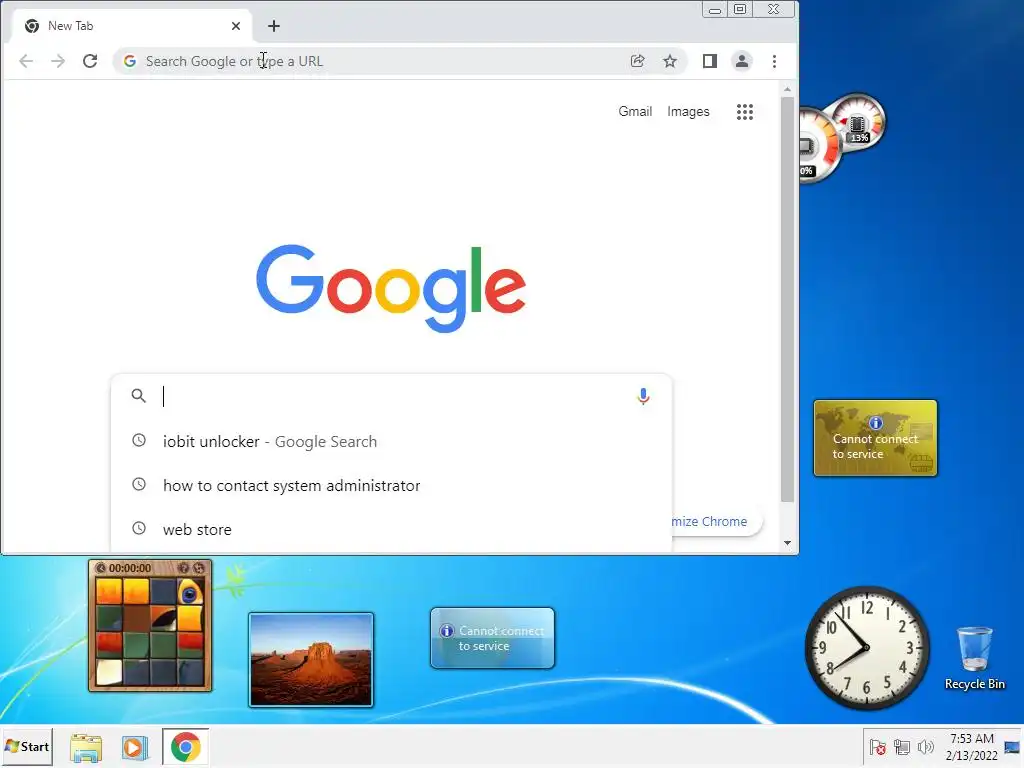Click the analog clock gadget
Image resolution: width=1024 pixels, height=768 pixels.
(867, 648)
